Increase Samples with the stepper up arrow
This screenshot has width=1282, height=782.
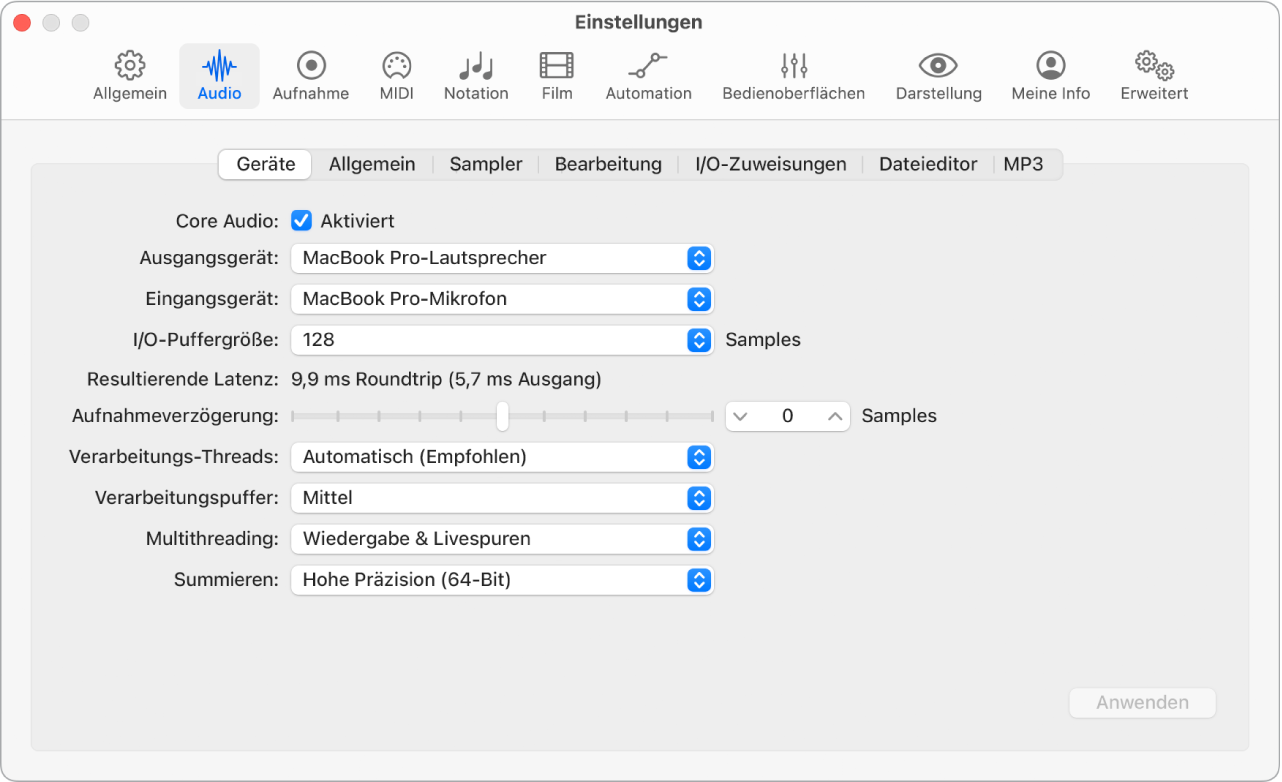tap(833, 416)
